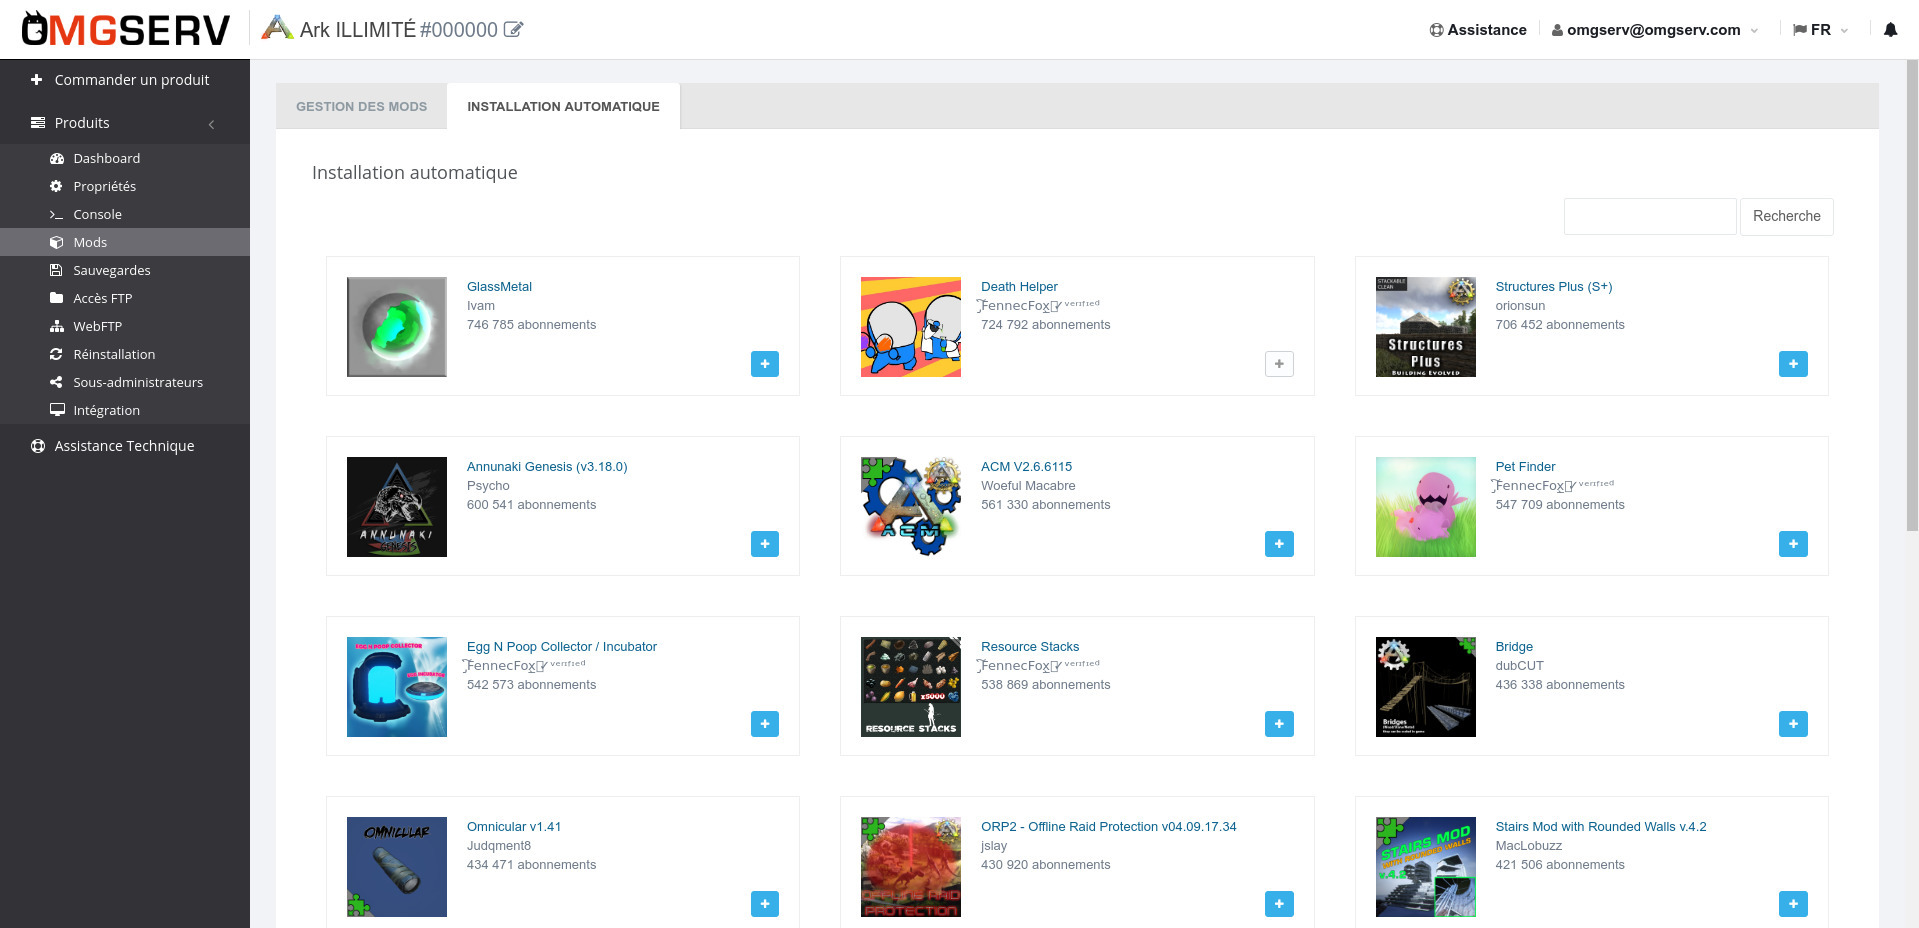Viewport: 1919px width, 928px height.
Task: Open the Annunaki Genesis (v3.18.0) link
Action: 547,466
